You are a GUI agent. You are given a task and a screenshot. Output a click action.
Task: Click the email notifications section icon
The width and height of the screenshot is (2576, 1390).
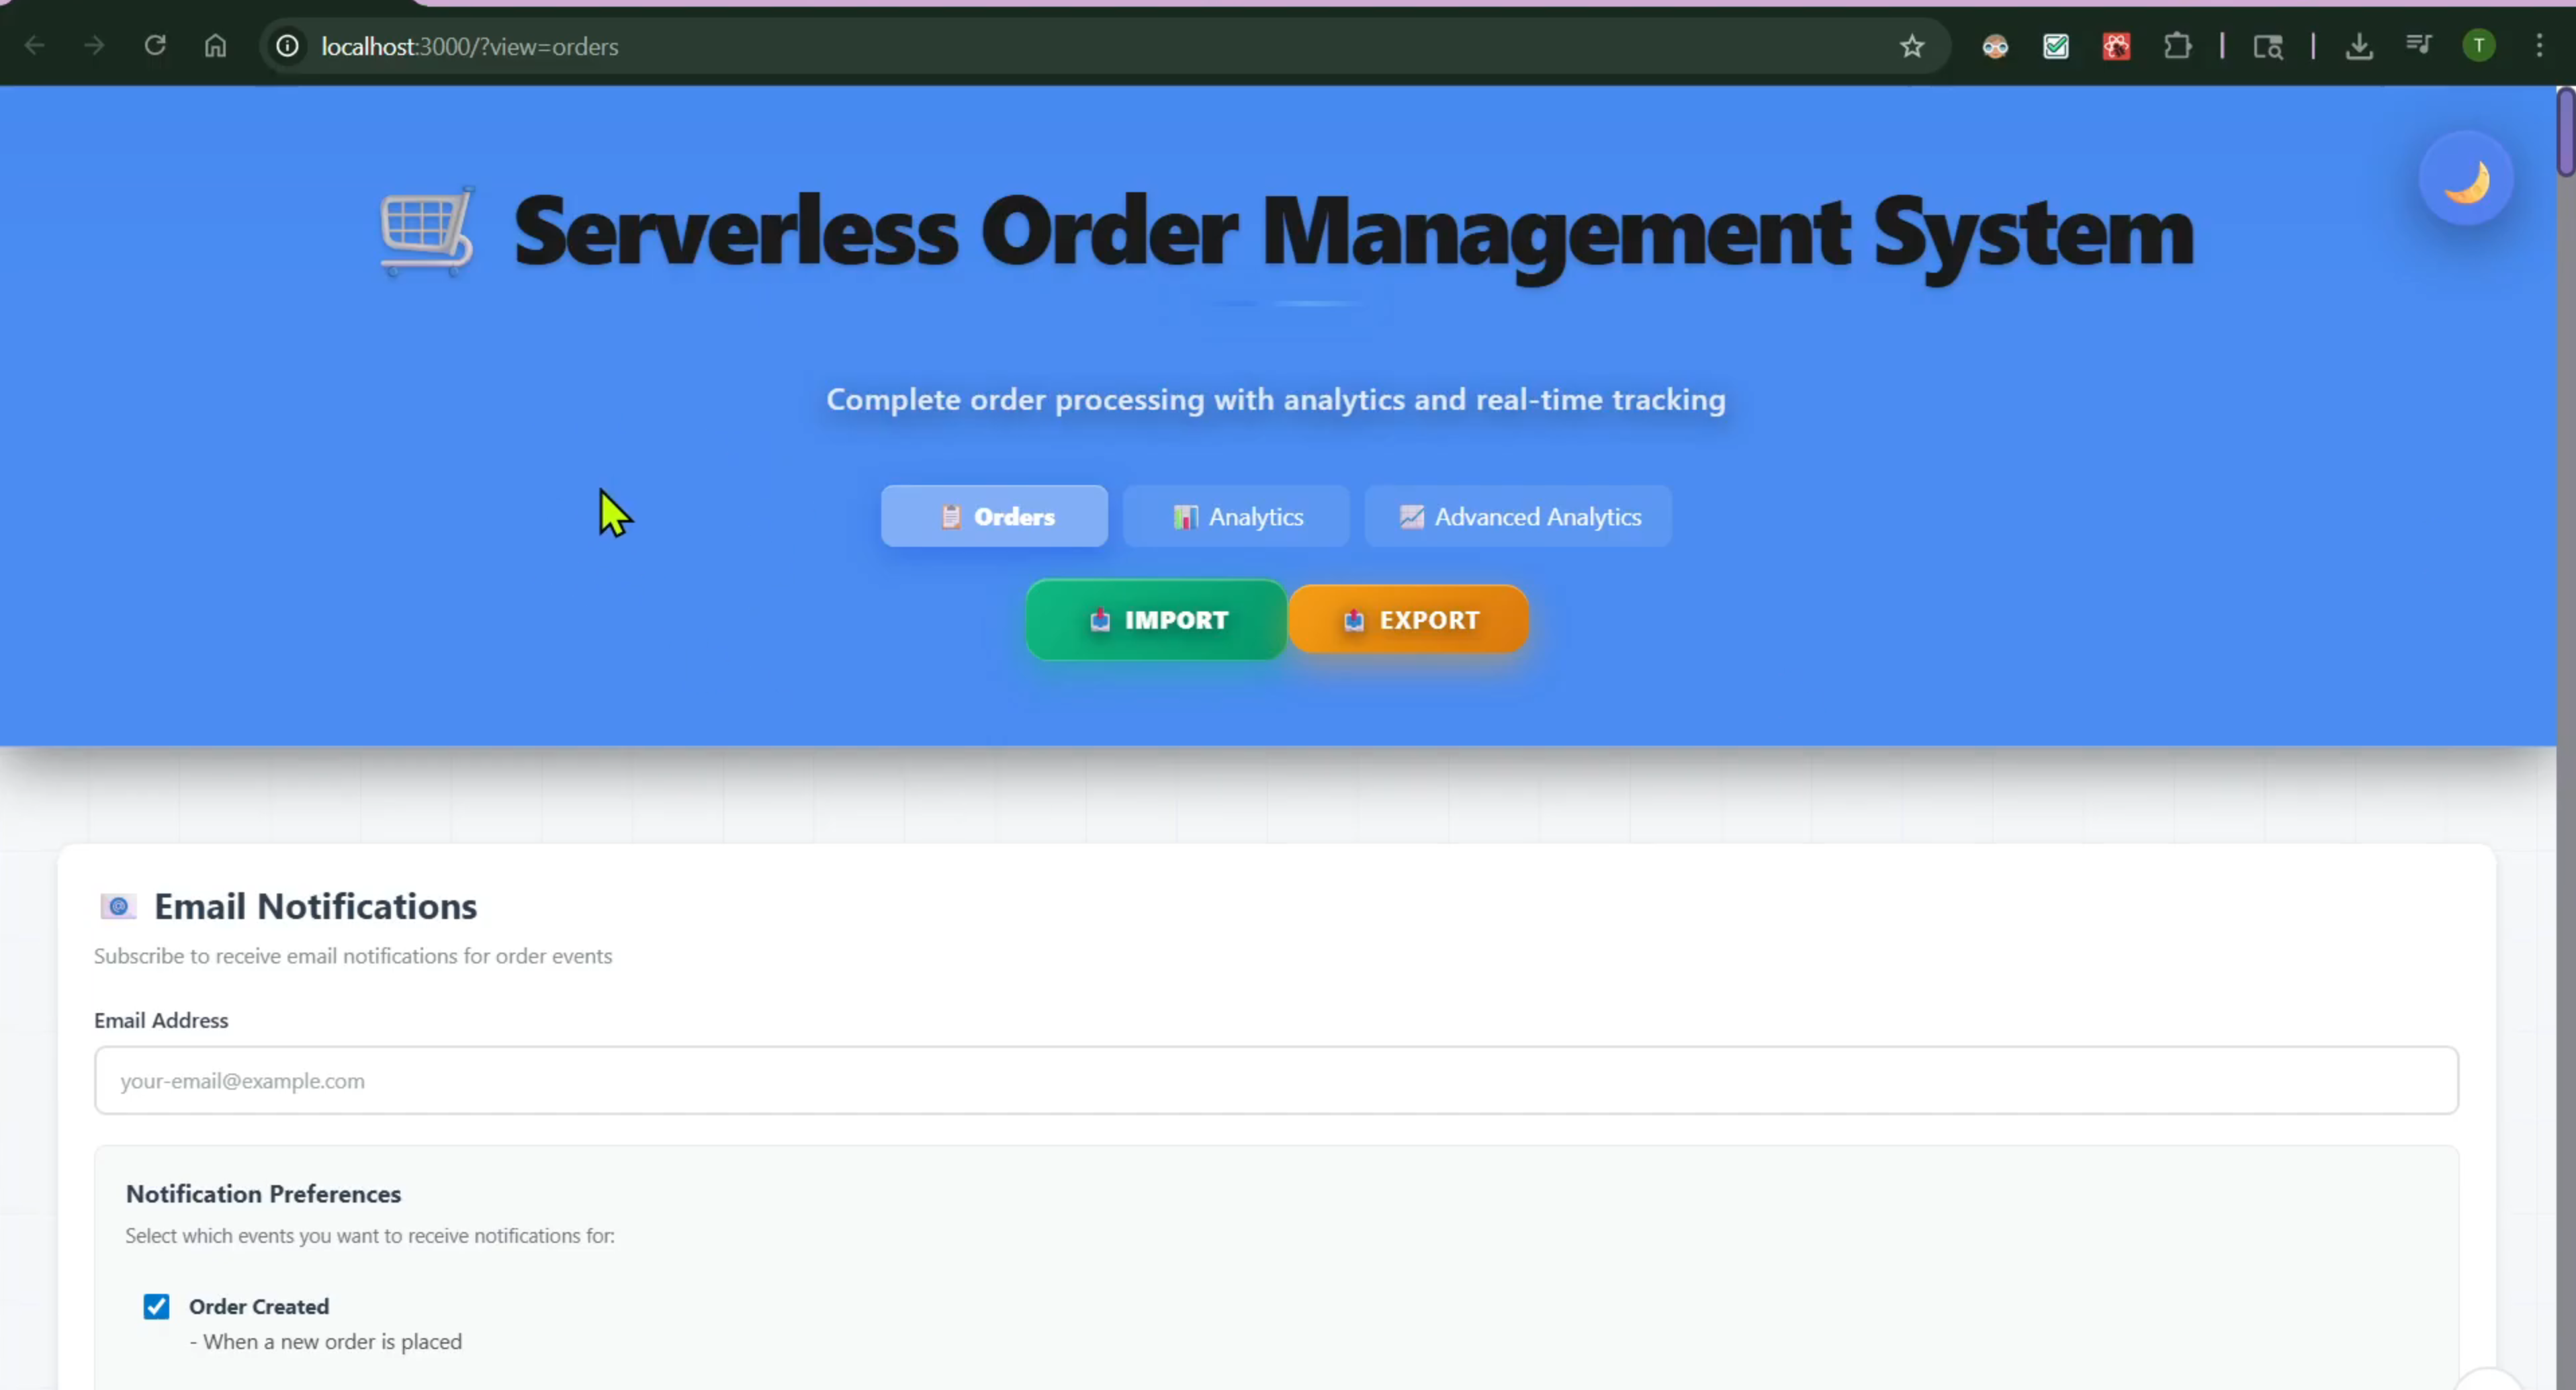pos(118,907)
